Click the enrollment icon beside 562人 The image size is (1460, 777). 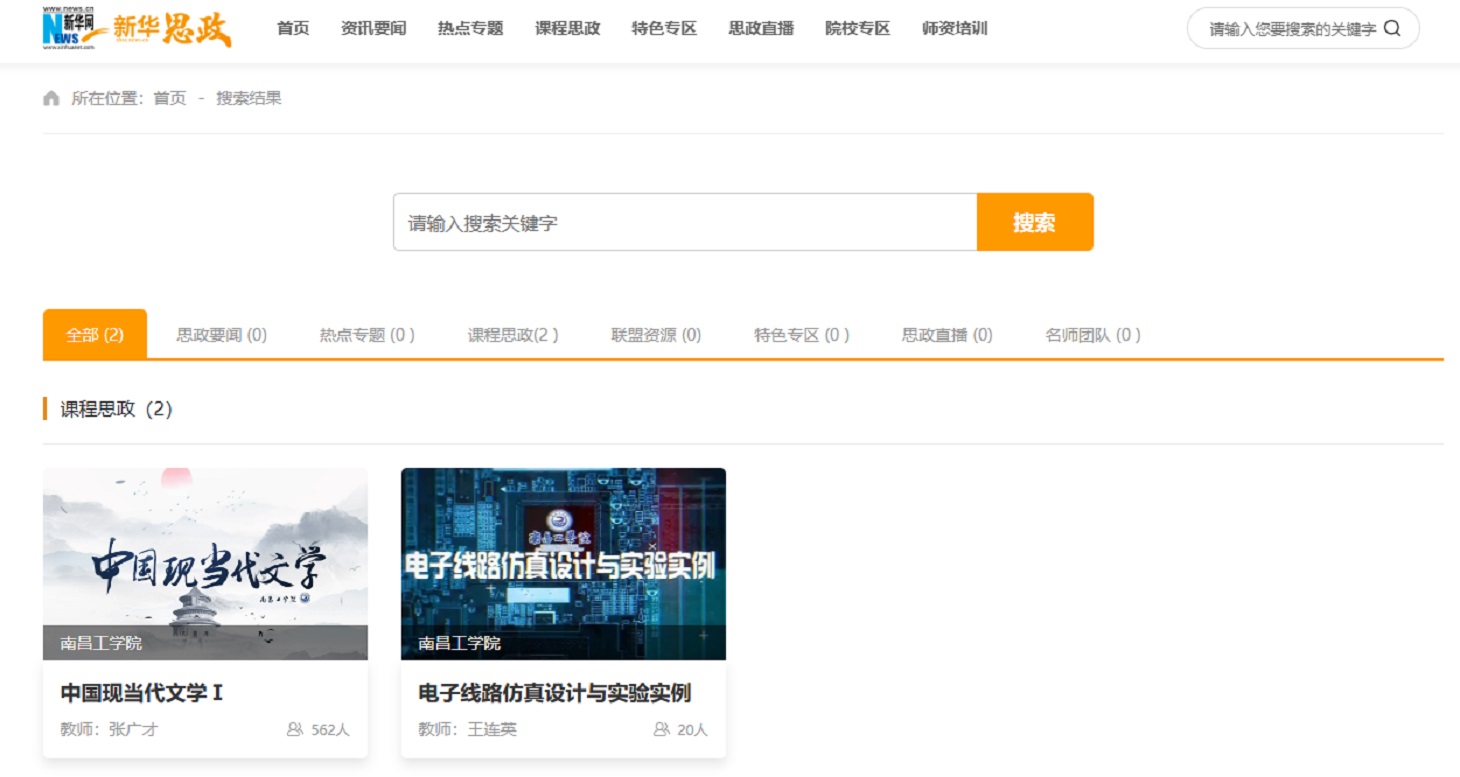tap(295, 730)
